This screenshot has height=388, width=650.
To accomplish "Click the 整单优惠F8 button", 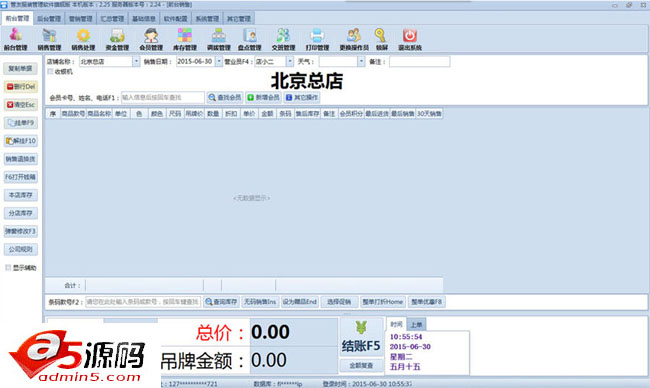I will [x=427, y=302].
